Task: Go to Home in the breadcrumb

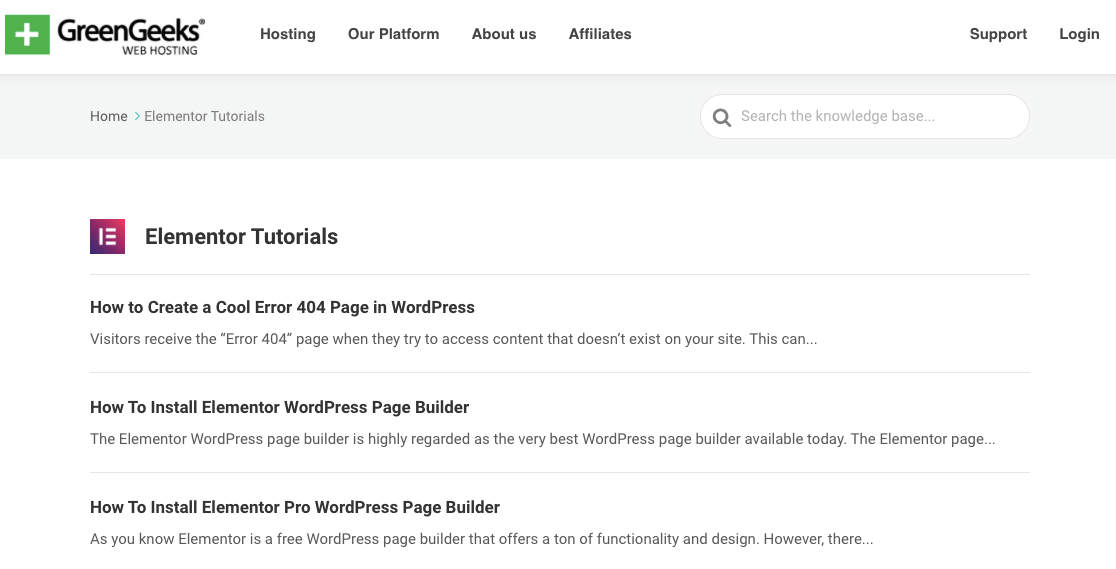Action: pyautogui.click(x=108, y=116)
